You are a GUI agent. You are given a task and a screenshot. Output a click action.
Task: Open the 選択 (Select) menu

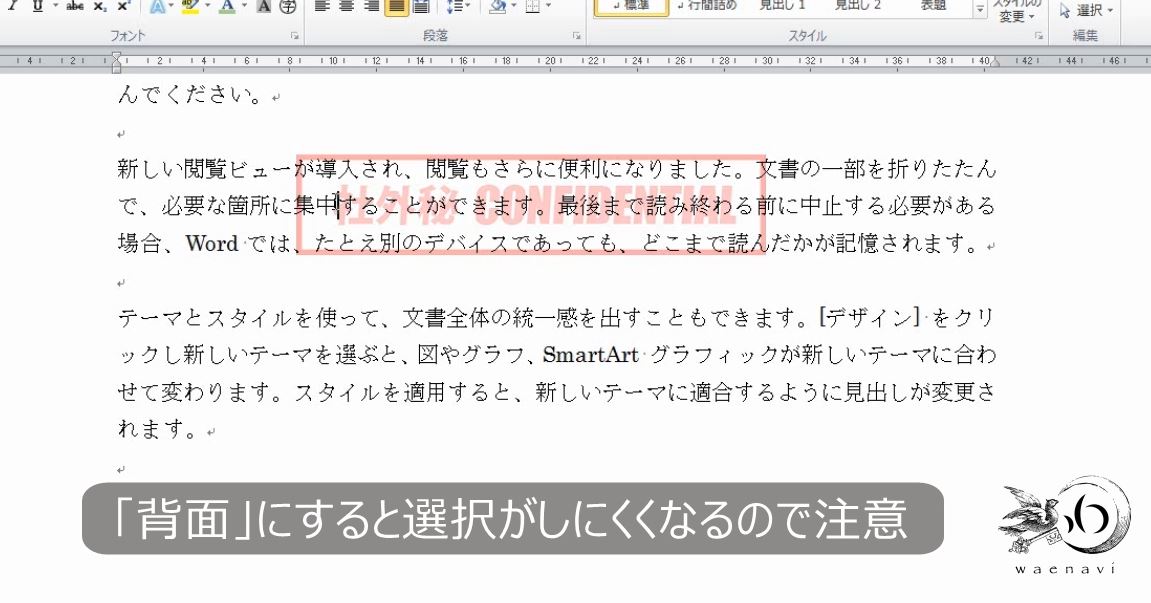point(1087,10)
